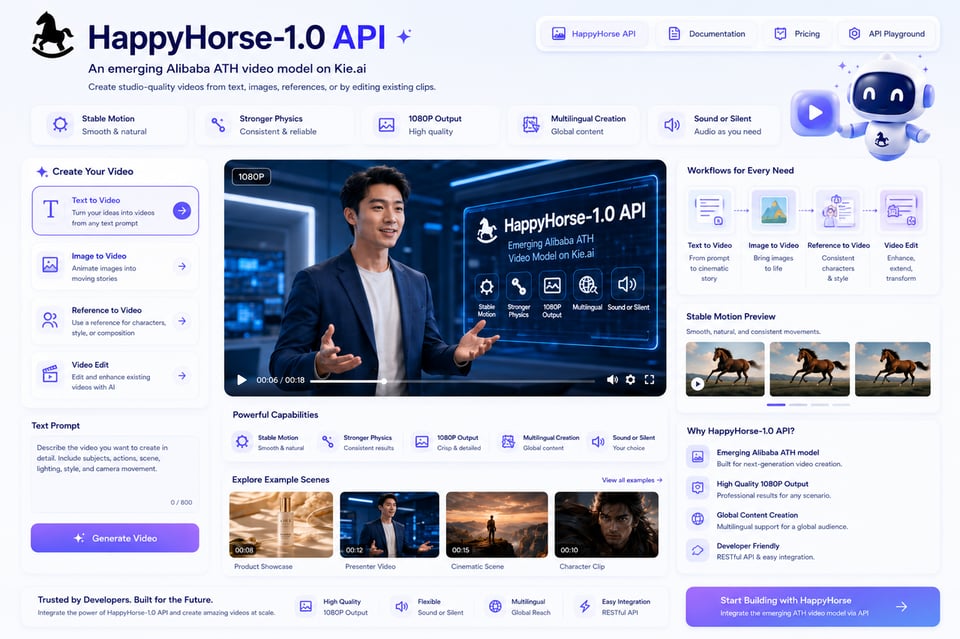Screen dimensions: 960x639
Task: Click Multilingual Creation under Powerful Capabilities
Action: pyautogui.click(x=540, y=442)
